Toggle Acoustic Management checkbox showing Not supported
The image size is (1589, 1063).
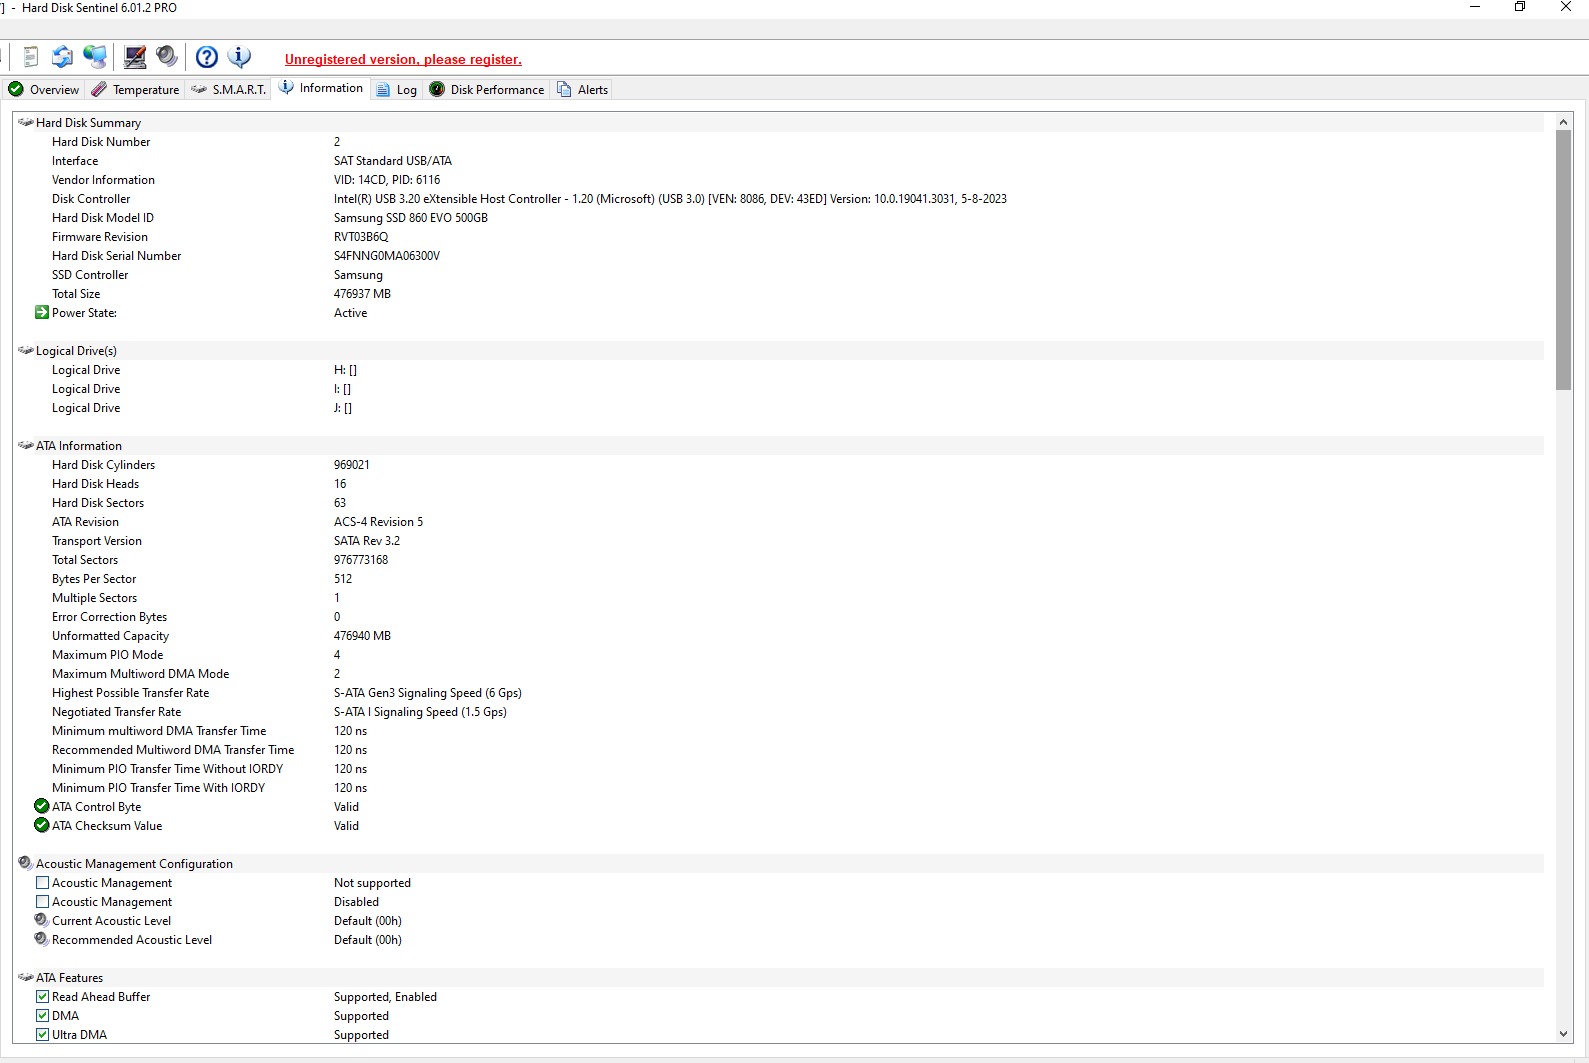pyautogui.click(x=42, y=883)
